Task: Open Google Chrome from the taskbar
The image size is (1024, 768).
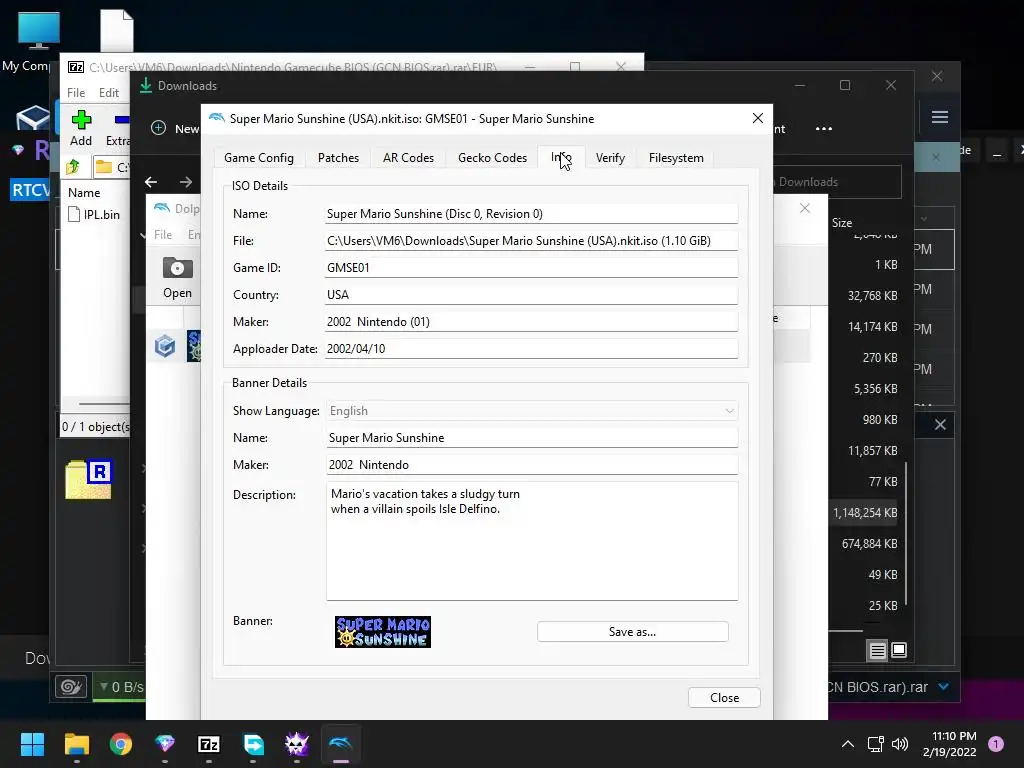Action: (x=121, y=744)
